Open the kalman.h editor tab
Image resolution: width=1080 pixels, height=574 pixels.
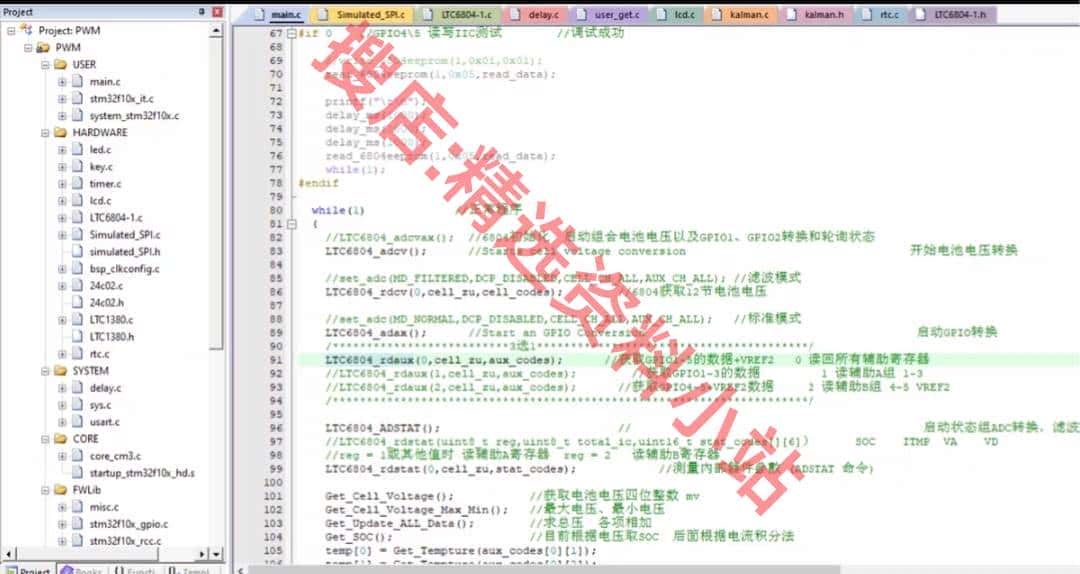point(817,14)
